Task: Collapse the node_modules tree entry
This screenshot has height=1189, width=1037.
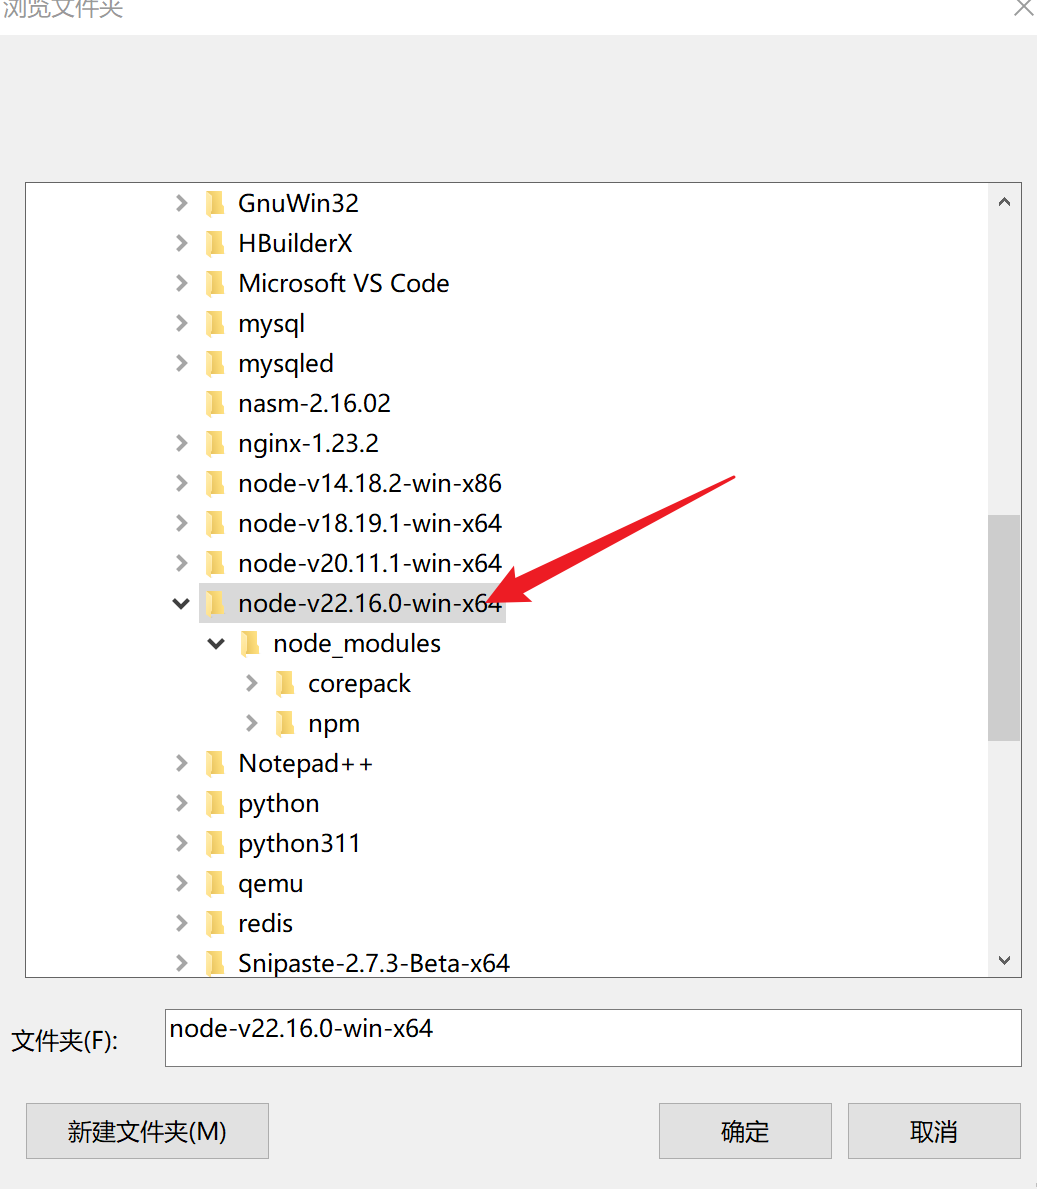Action: coord(216,642)
